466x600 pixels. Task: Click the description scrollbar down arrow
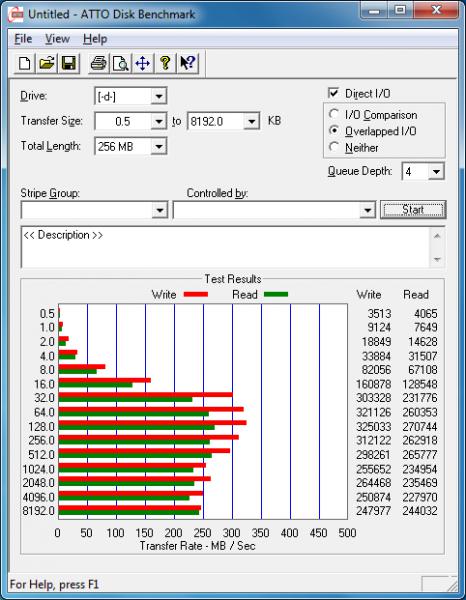tap(437, 259)
